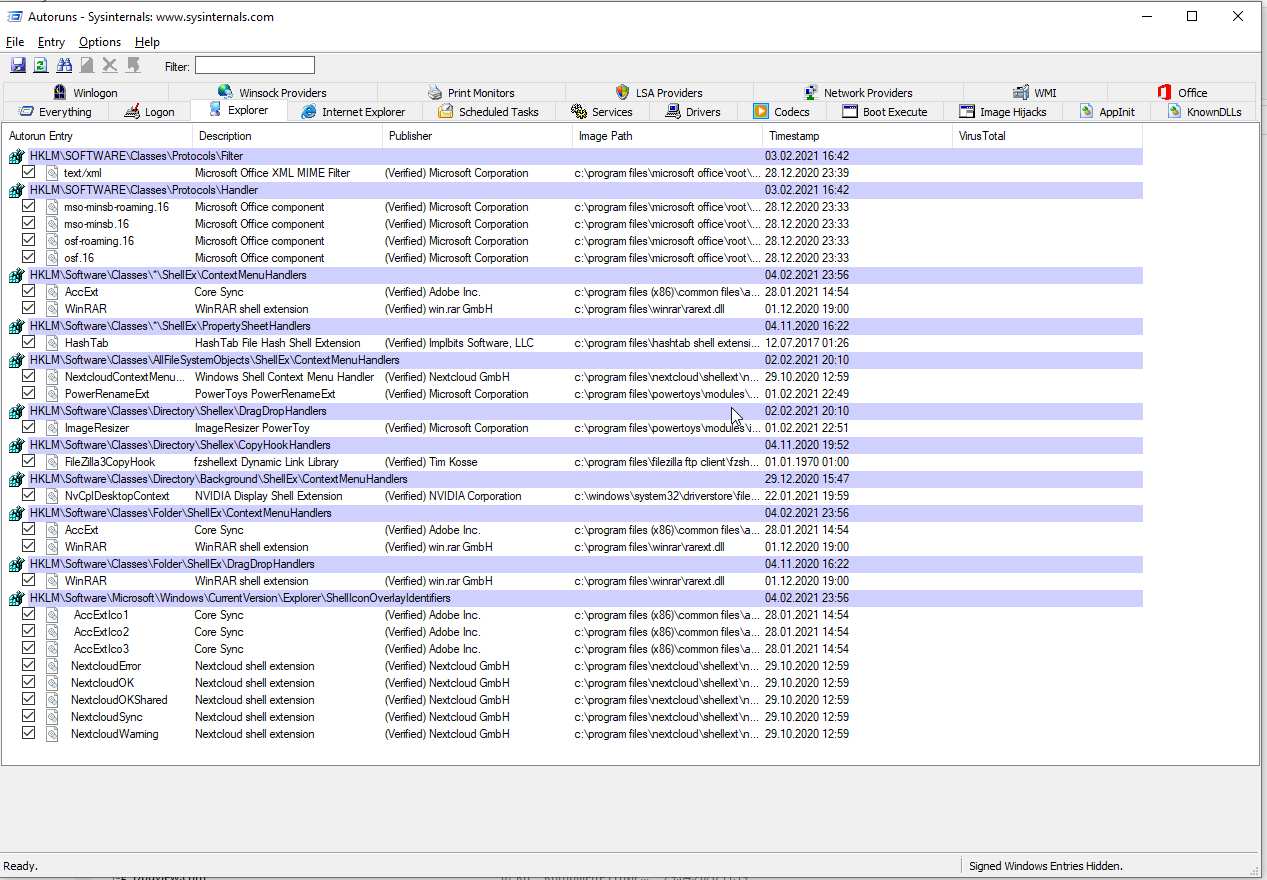Sort by Image Path column header
1267x880 pixels.
tap(667, 136)
